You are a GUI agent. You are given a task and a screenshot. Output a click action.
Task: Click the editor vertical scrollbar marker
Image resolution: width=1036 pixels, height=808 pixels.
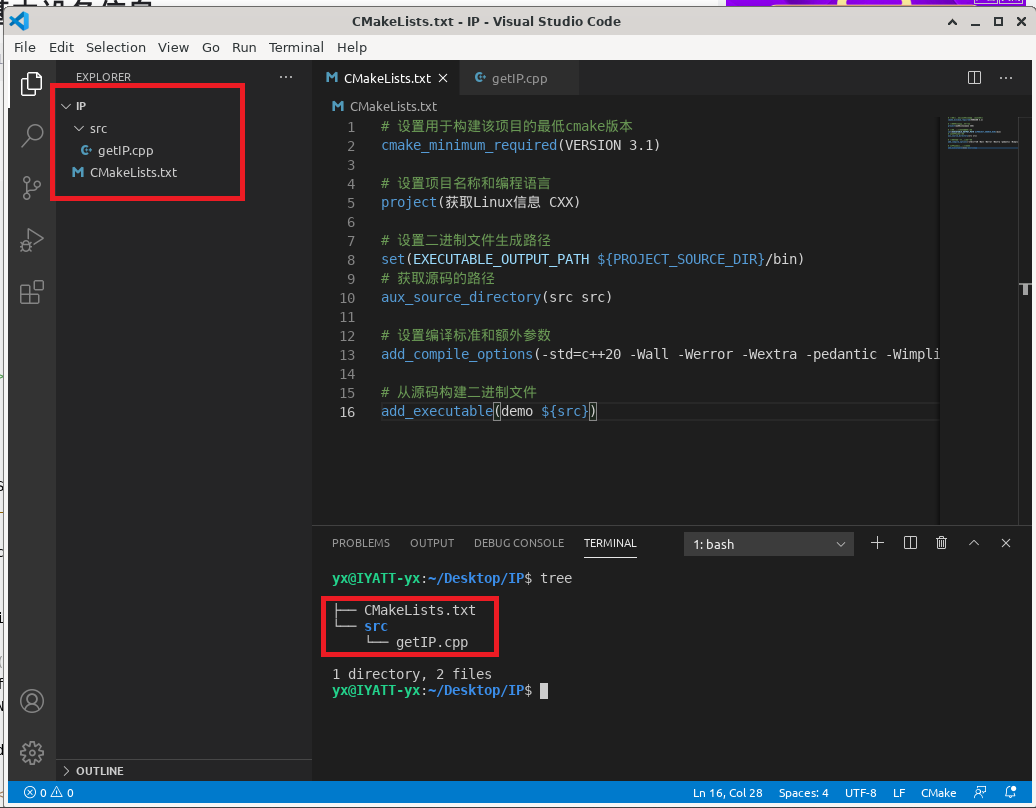coord(1025,289)
